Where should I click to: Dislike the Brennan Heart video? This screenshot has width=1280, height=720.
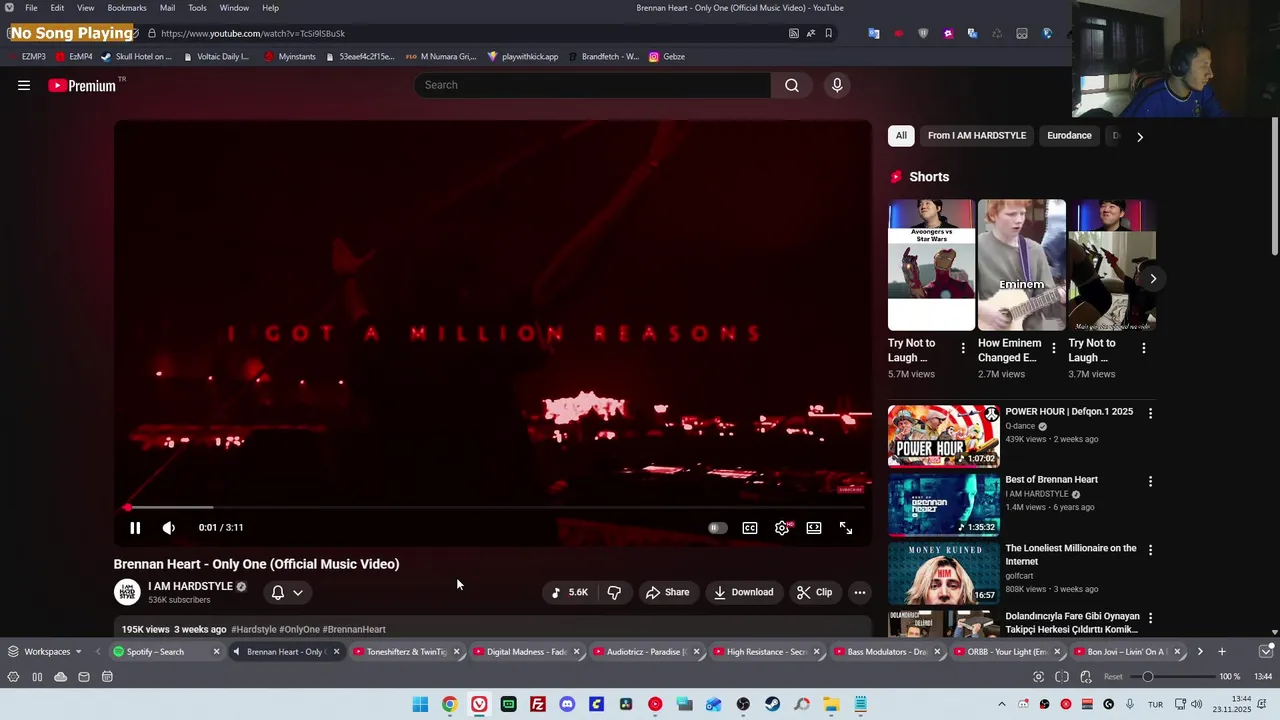point(614,592)
